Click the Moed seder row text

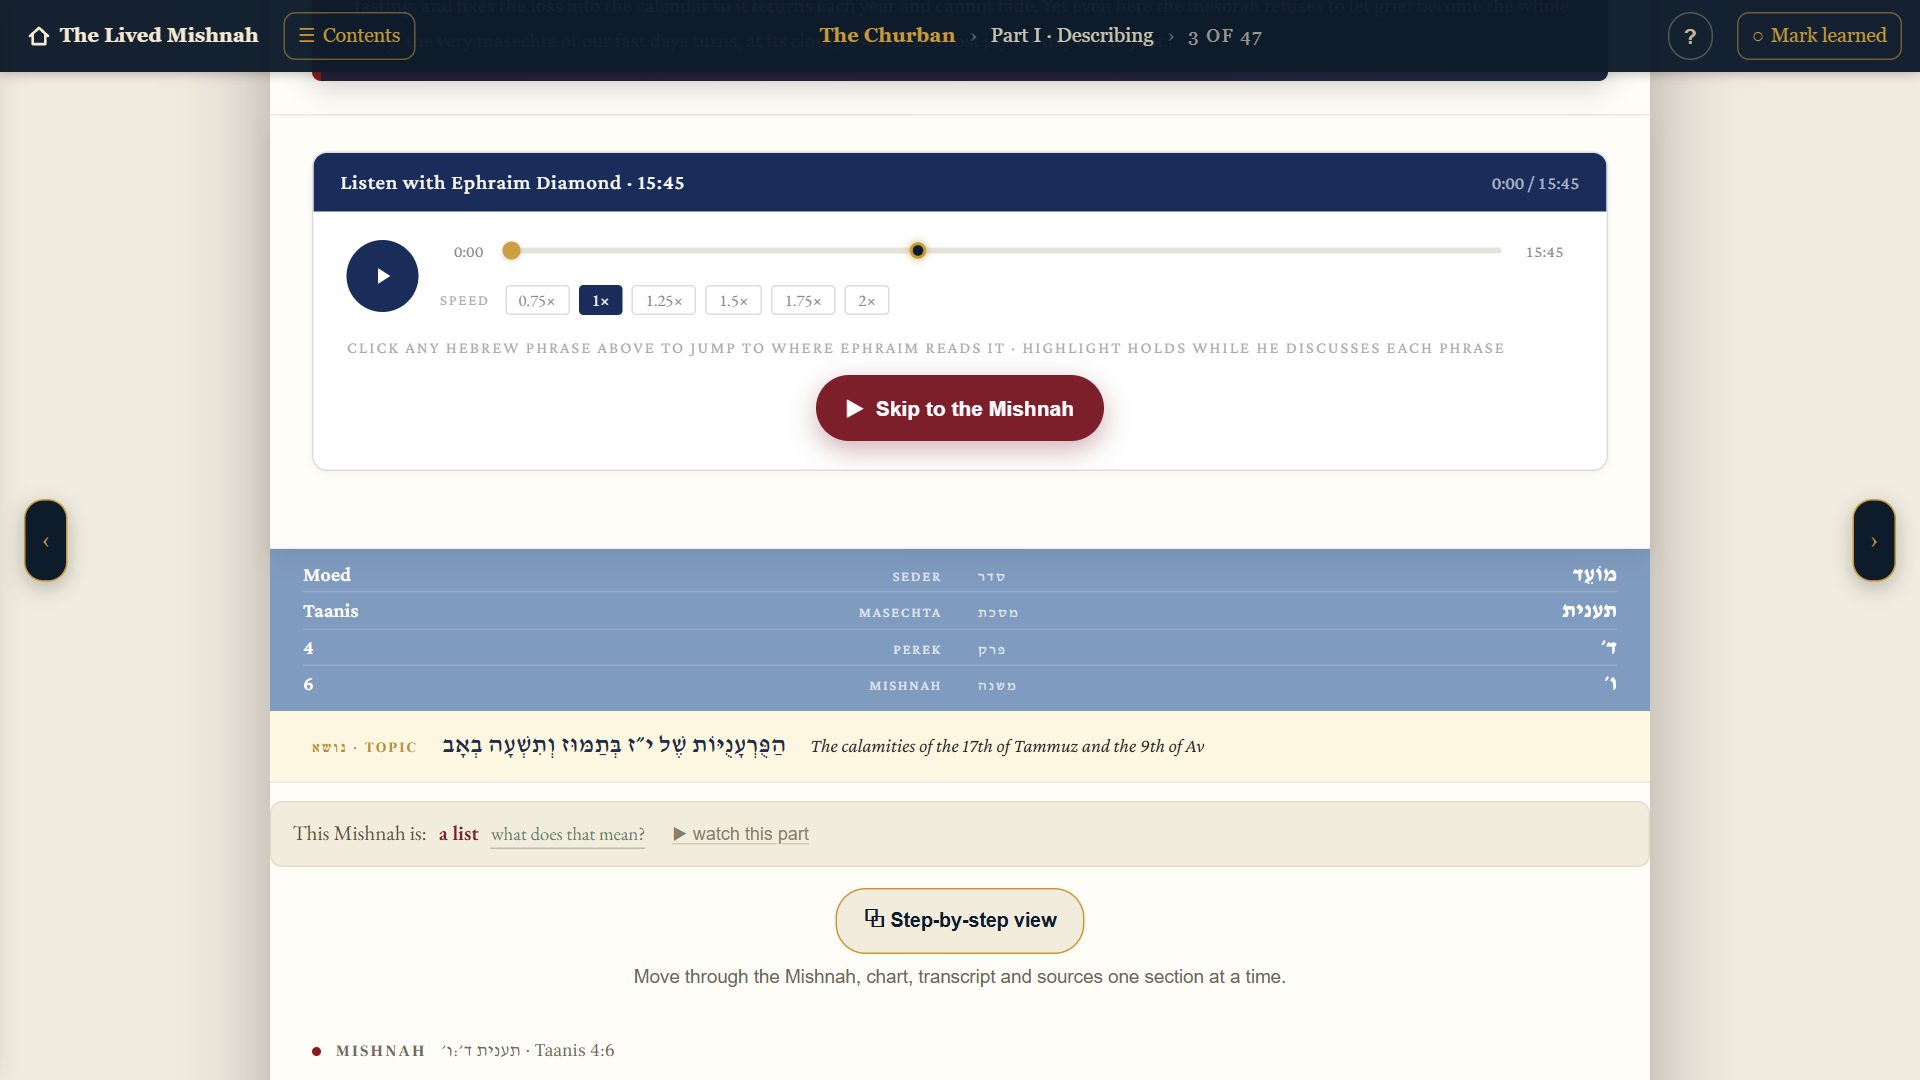pos(327,575)
